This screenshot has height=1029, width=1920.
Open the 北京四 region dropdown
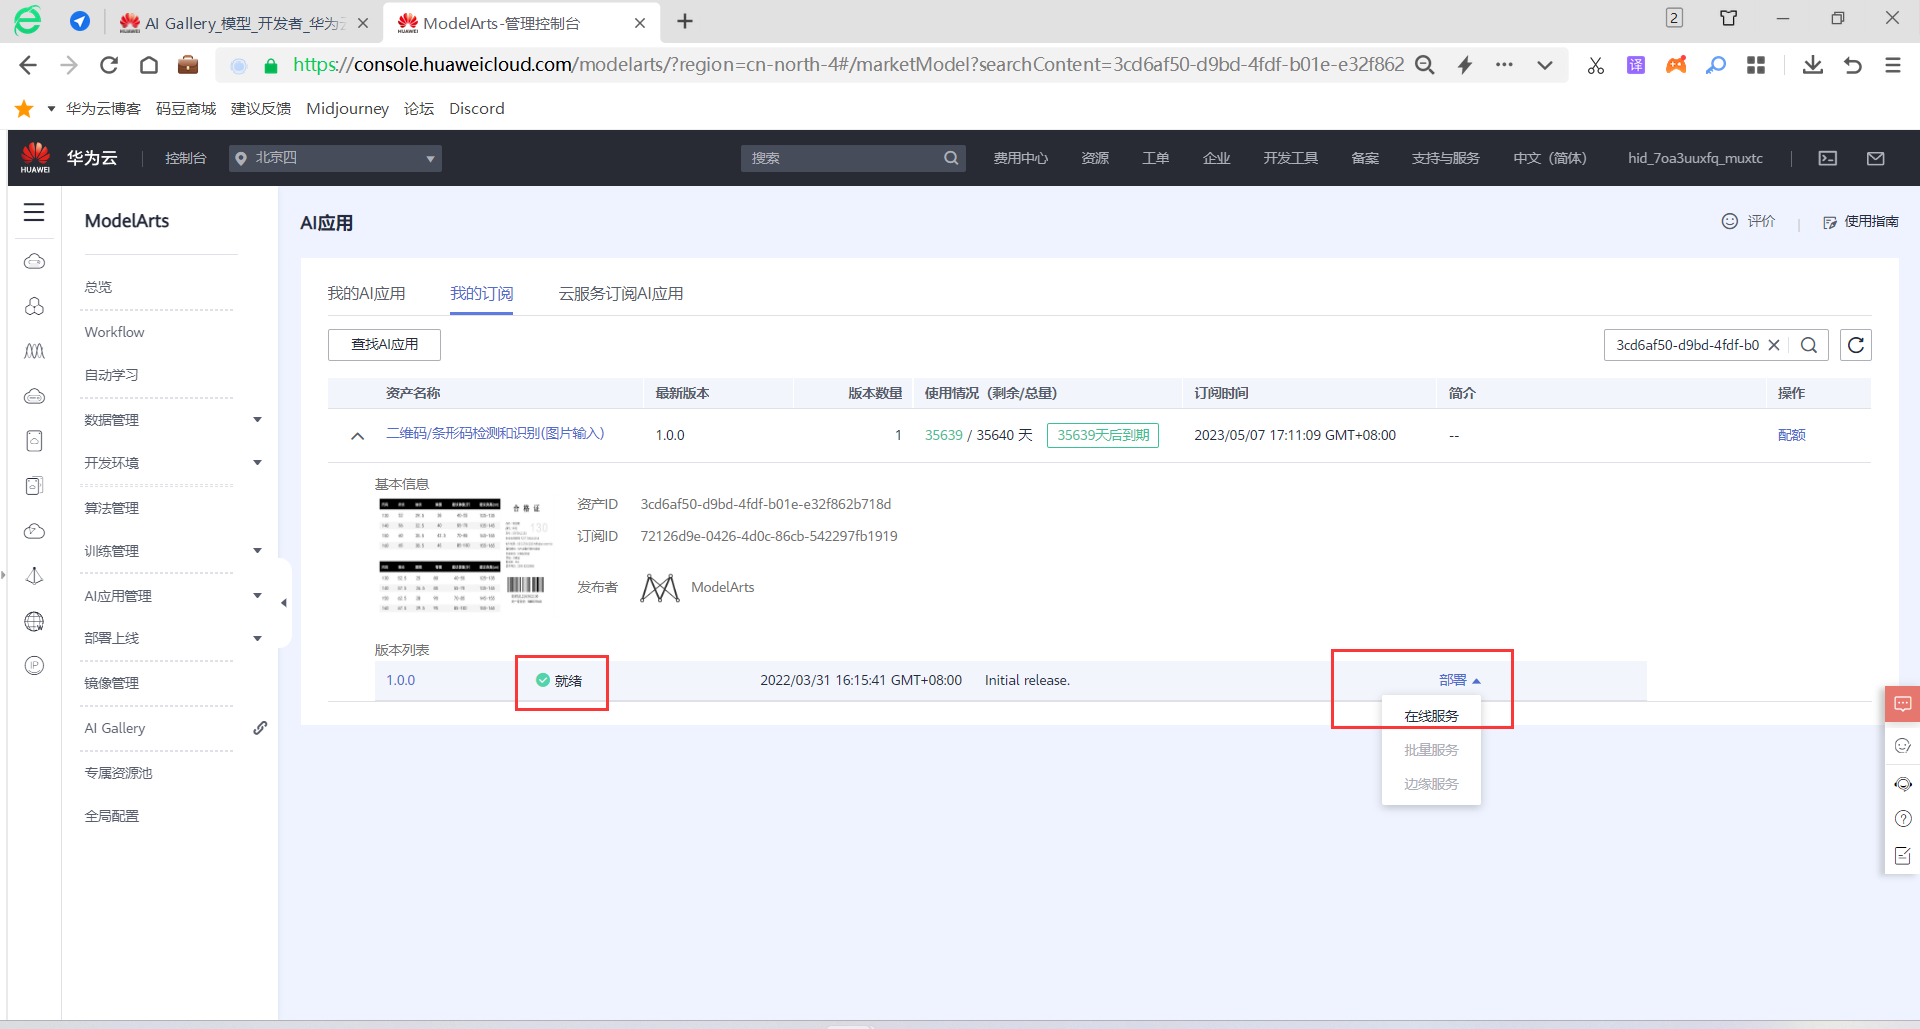click(x=335, y=158)
